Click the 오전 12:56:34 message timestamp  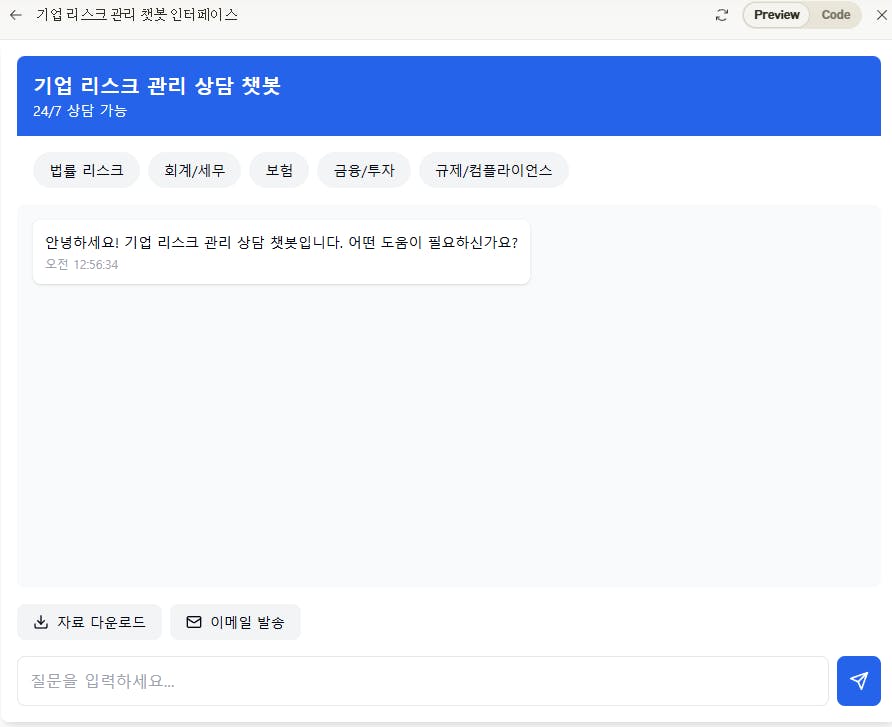click(x=82, y=265)
